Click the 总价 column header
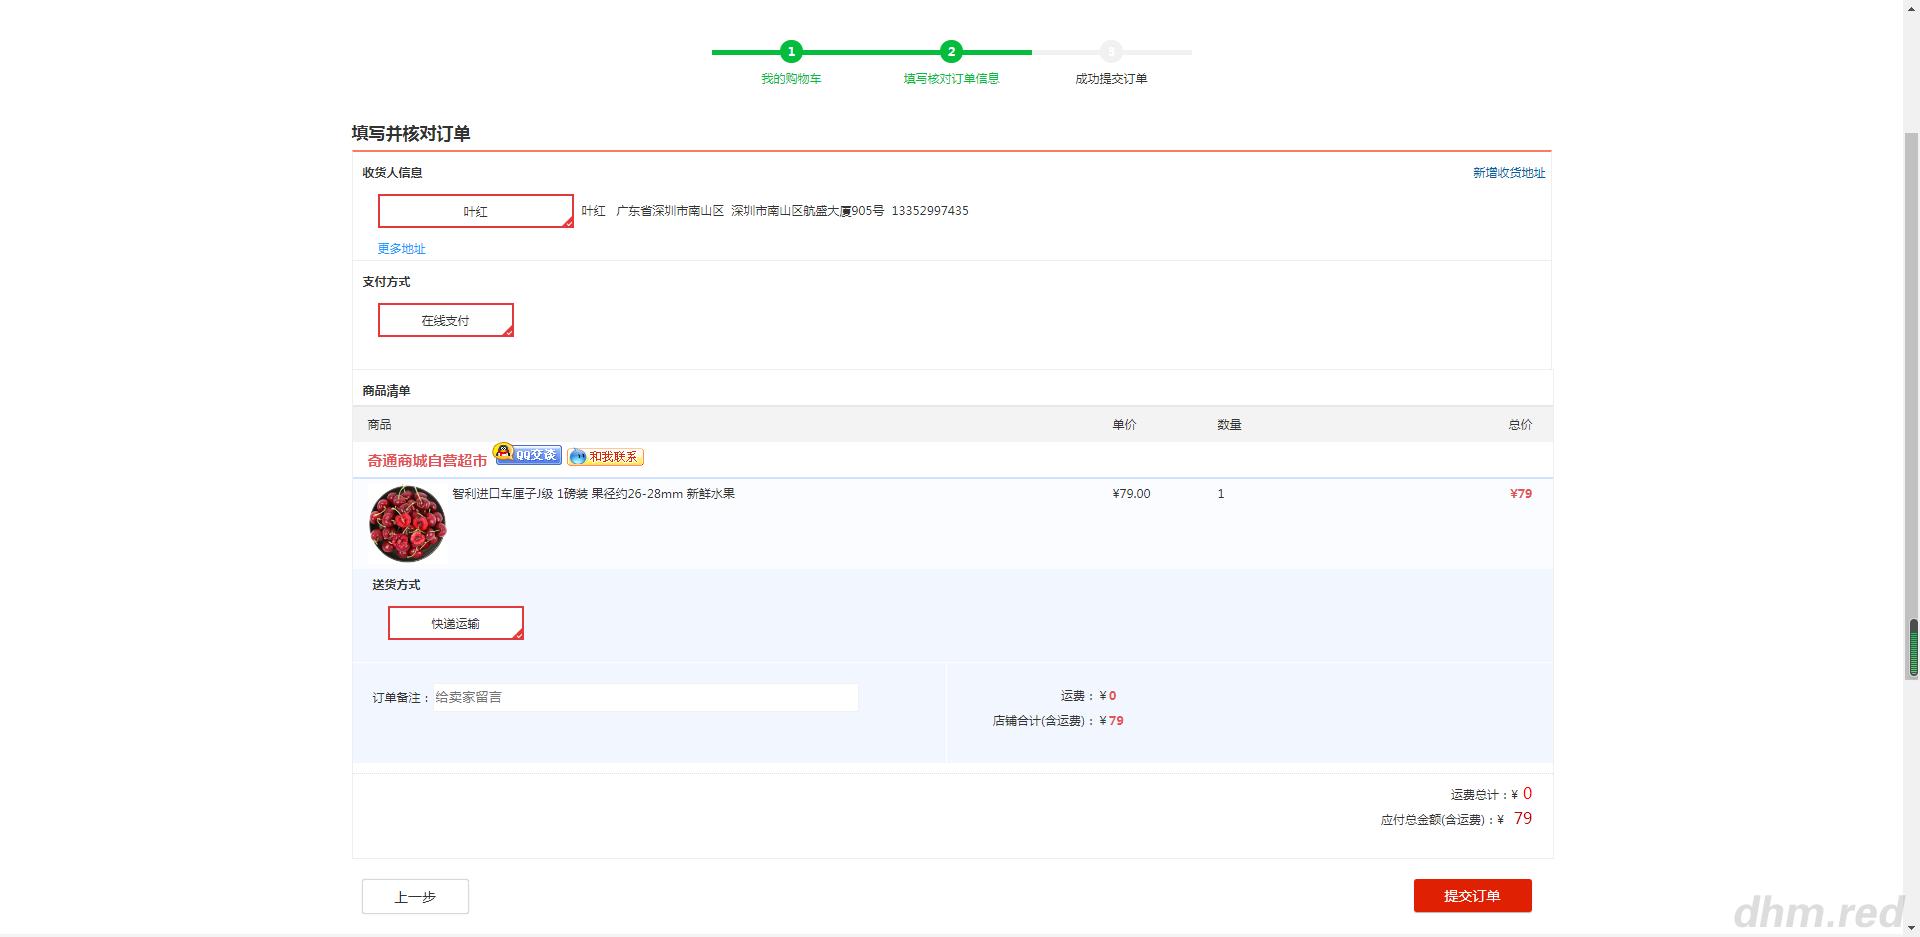The width and height of the screenshot is (1920, 937). click(x=1520, y=425)
